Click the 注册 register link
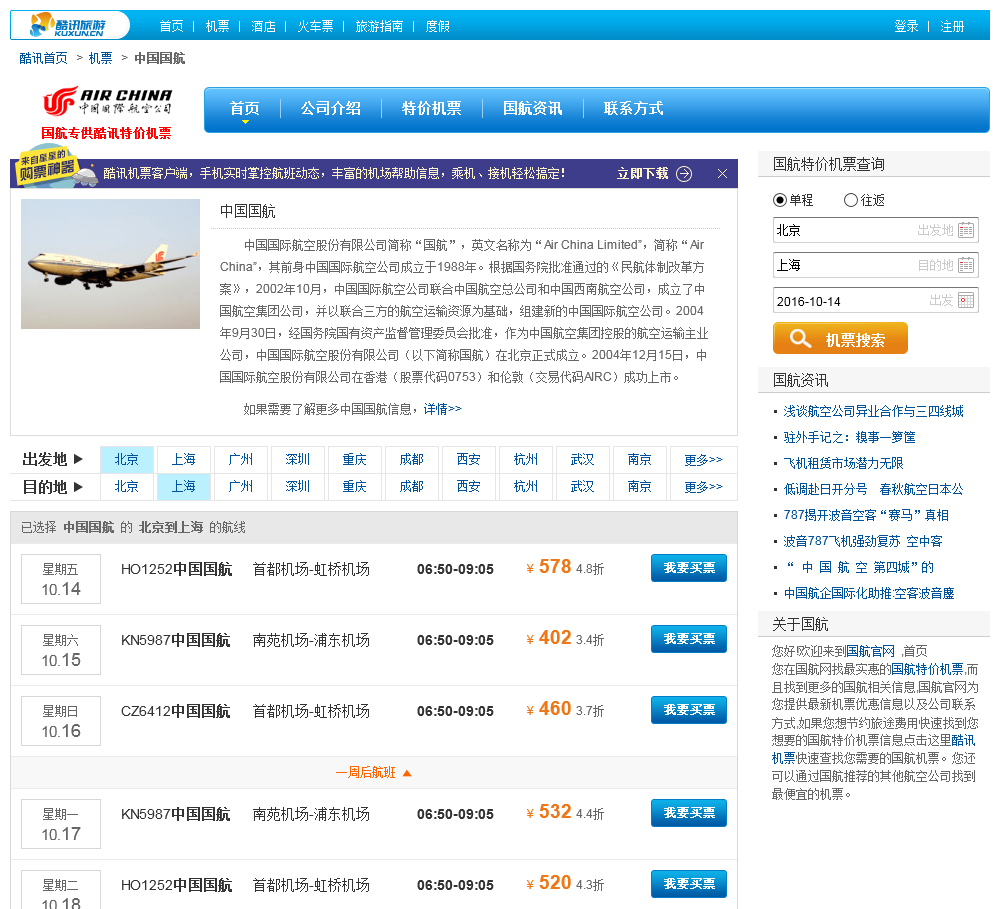Image resolution: width=1000 pixels, height=909 pixels. pos(952,26)
